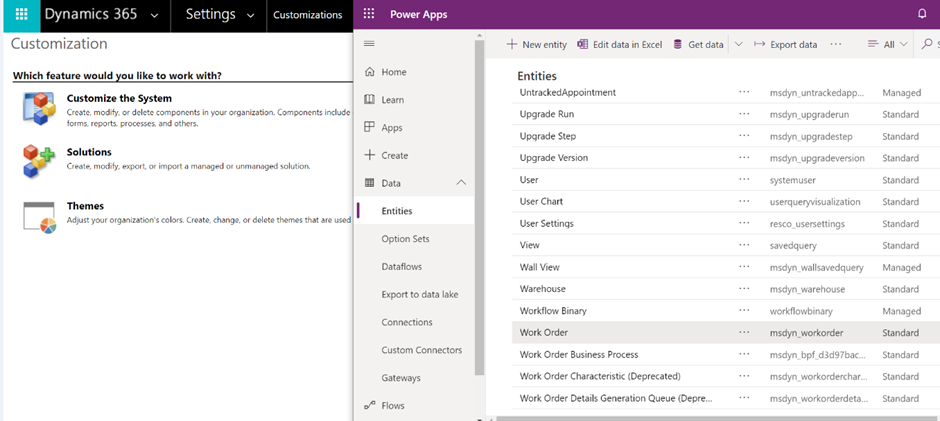The width and height of the screenshot is (940, 421).
Task: Open more toolbar commands ellipsis
Action: point(836,44)
